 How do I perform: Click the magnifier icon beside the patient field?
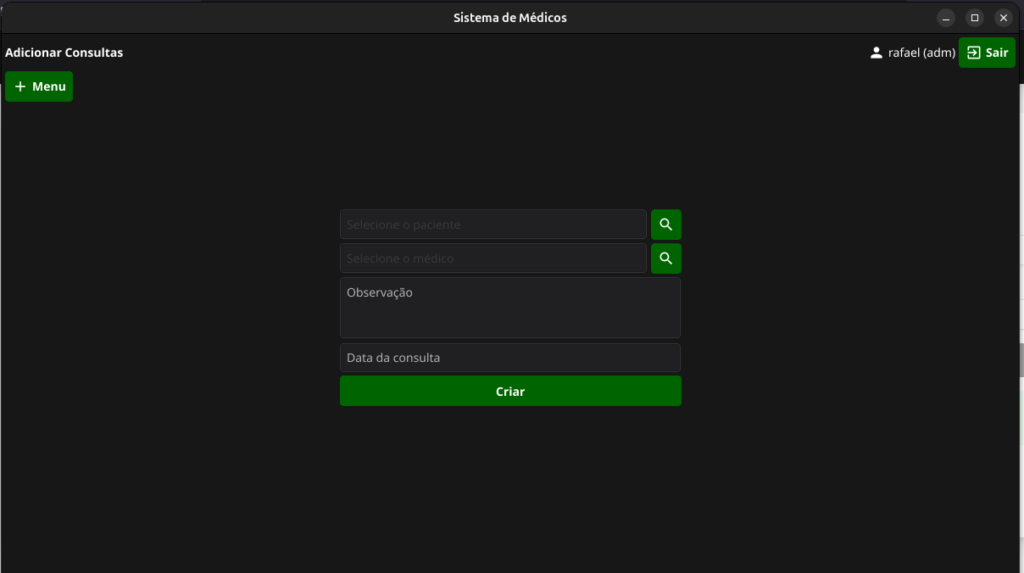pyautogui.click(x=665, y=225)
